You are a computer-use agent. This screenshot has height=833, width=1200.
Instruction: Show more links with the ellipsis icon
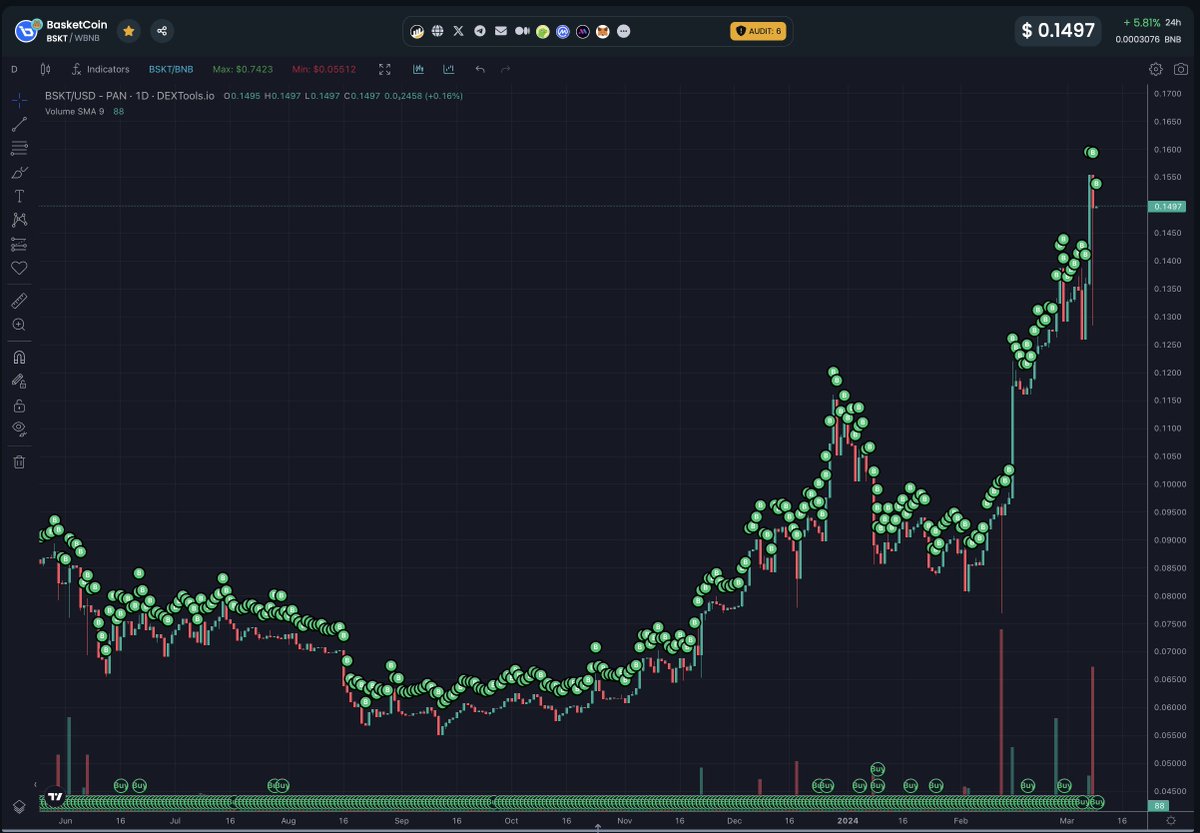coord(624,31)
